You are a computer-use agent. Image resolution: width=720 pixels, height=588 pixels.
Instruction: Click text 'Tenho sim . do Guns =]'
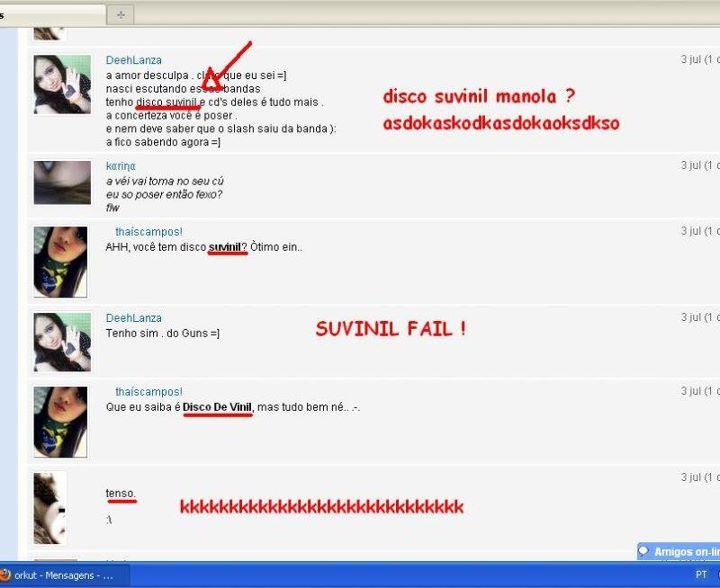pyautogui.click(x=163, y=333)
